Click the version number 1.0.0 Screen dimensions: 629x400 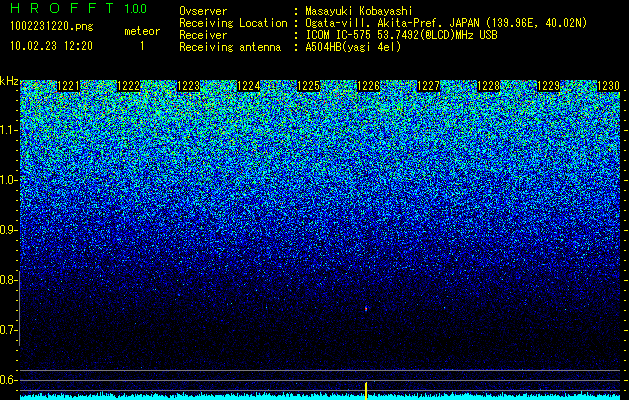pyautogui.click(x=136, y=9)
